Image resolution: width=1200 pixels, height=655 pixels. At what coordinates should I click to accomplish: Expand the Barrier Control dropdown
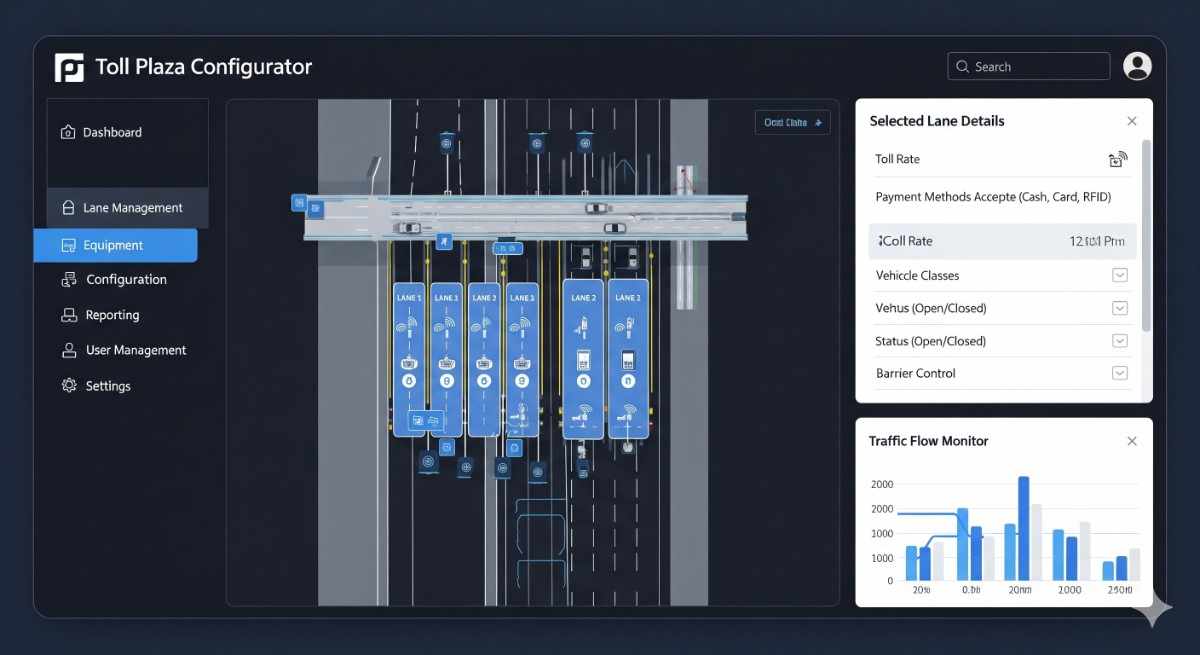tap(1120, 373)
